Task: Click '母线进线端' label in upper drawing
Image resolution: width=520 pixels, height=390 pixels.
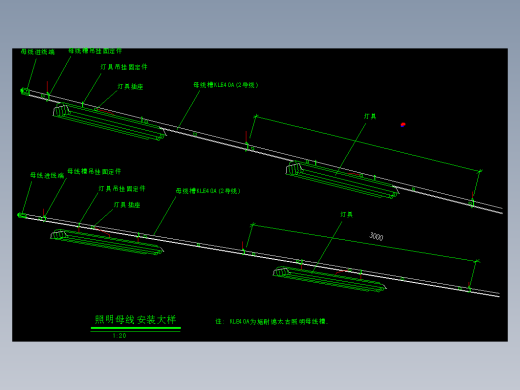Action: (38, 52)
